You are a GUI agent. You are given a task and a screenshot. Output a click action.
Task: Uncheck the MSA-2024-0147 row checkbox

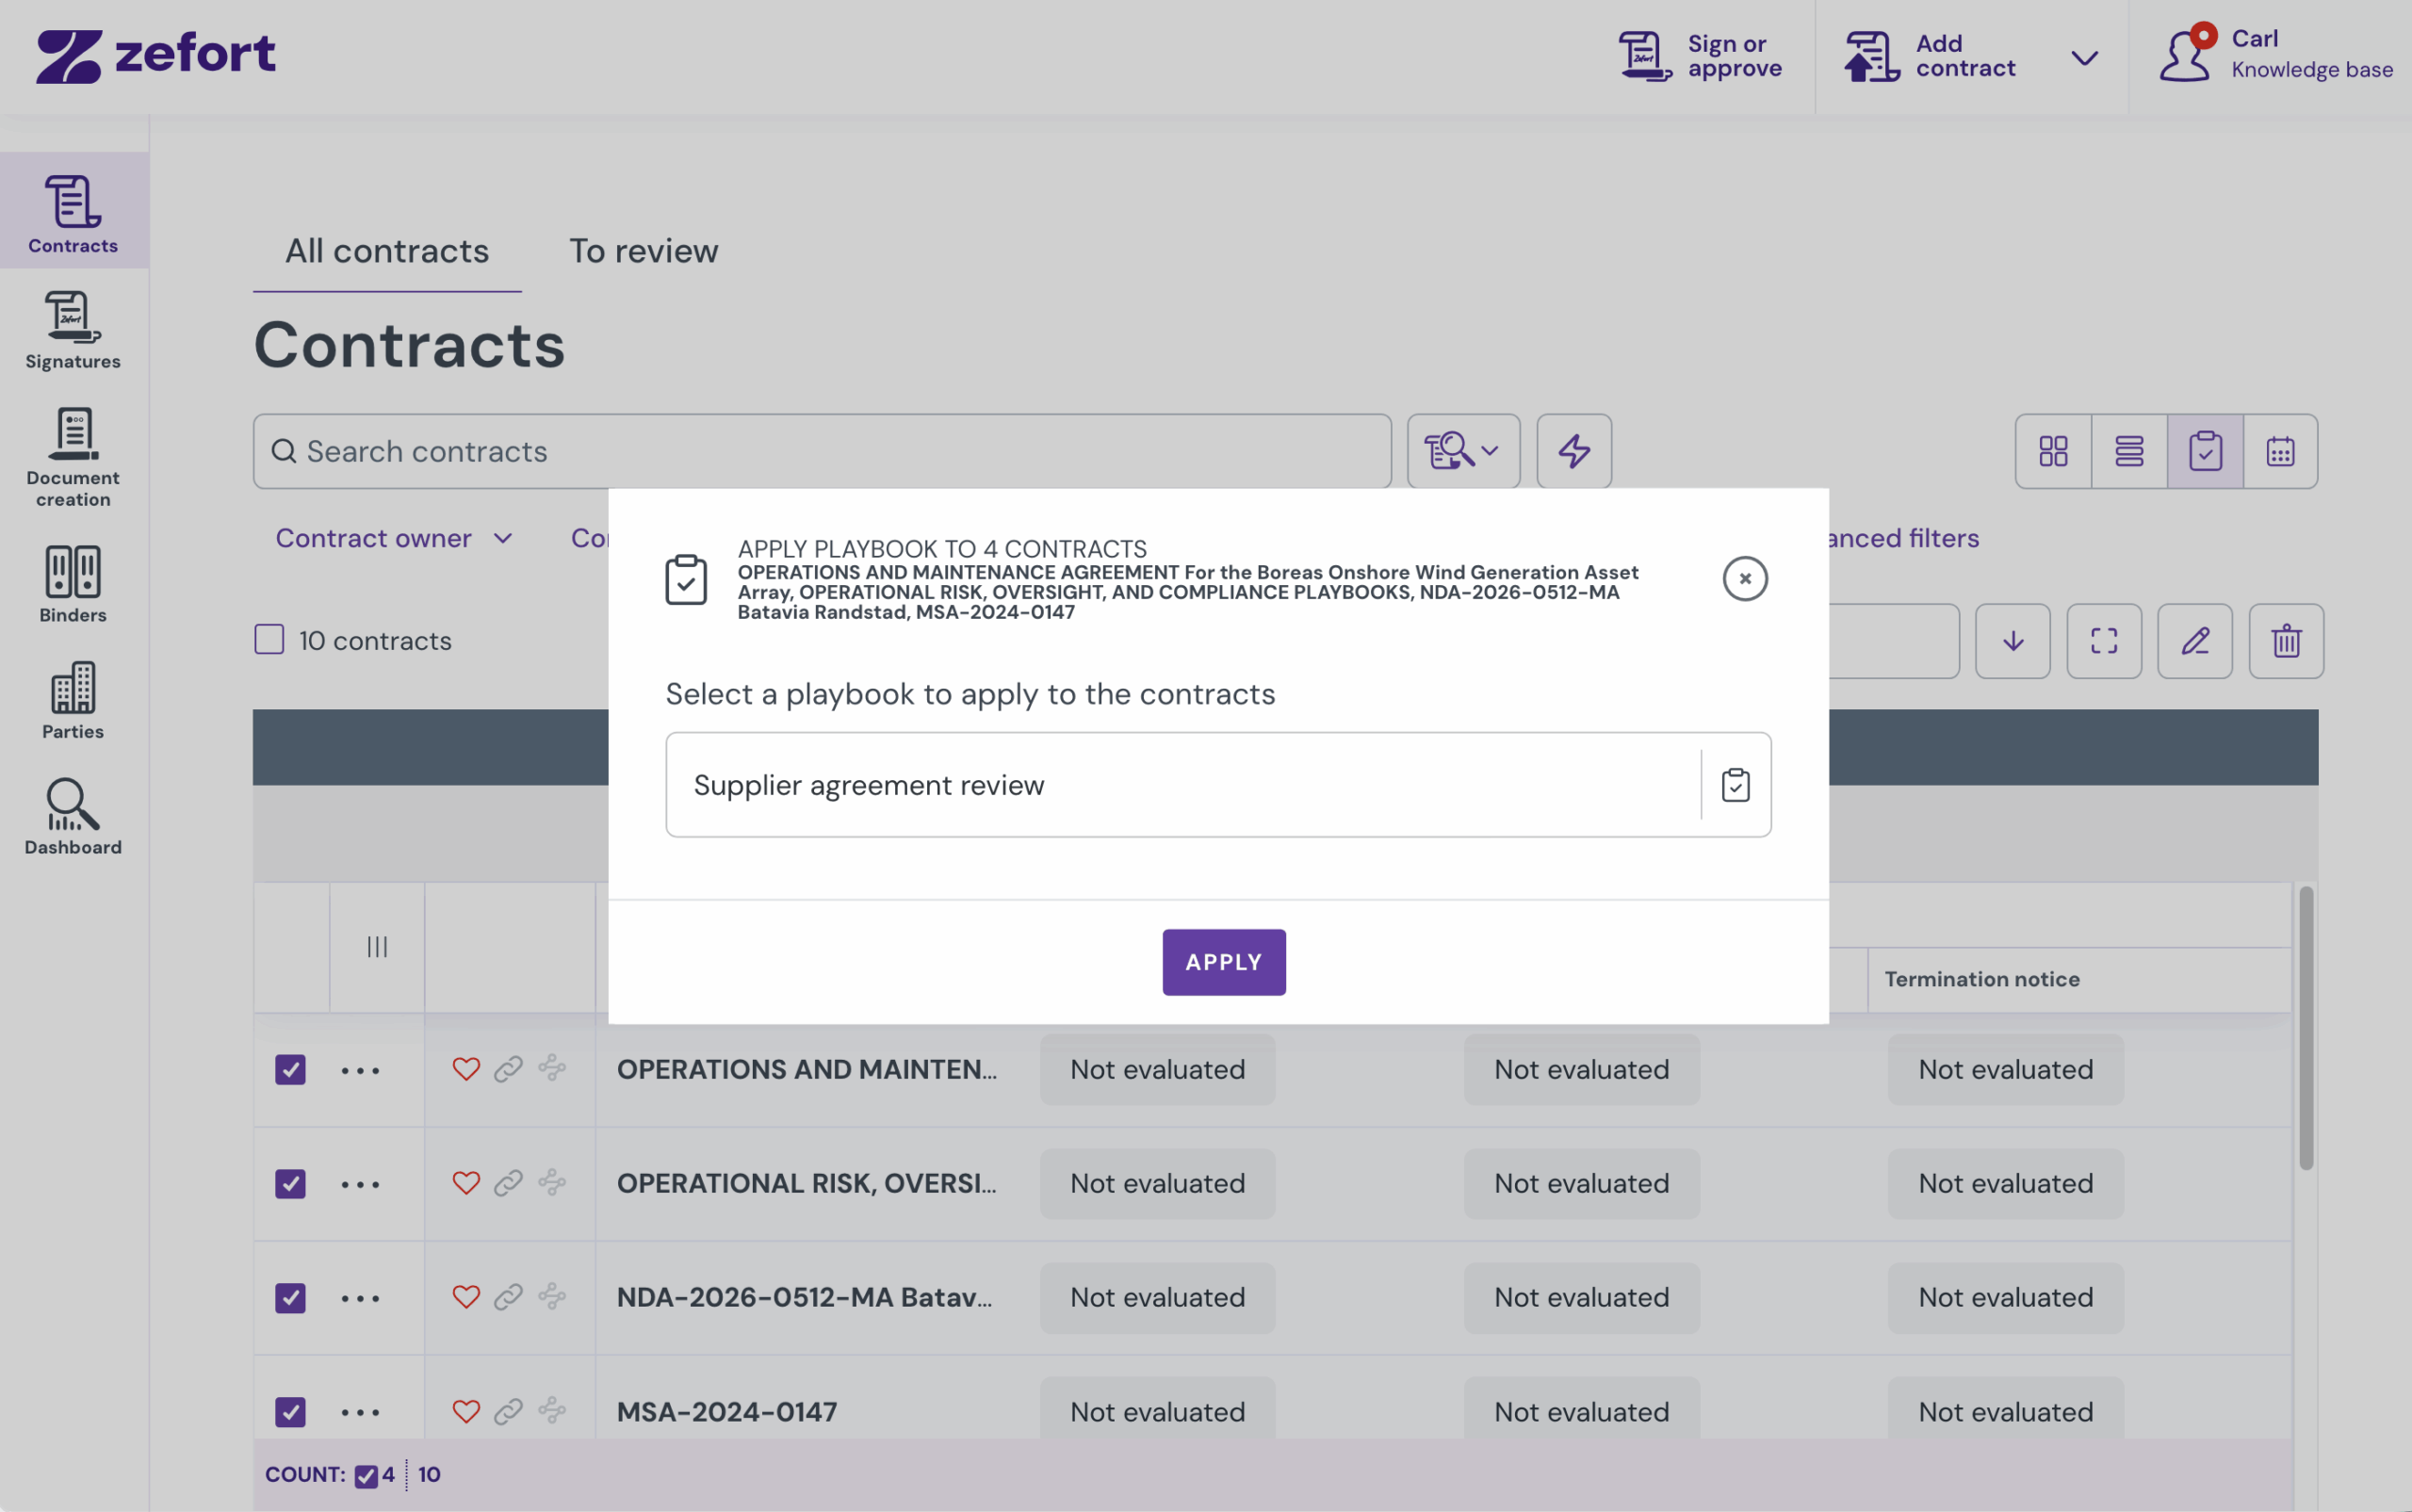(290, 1411)
